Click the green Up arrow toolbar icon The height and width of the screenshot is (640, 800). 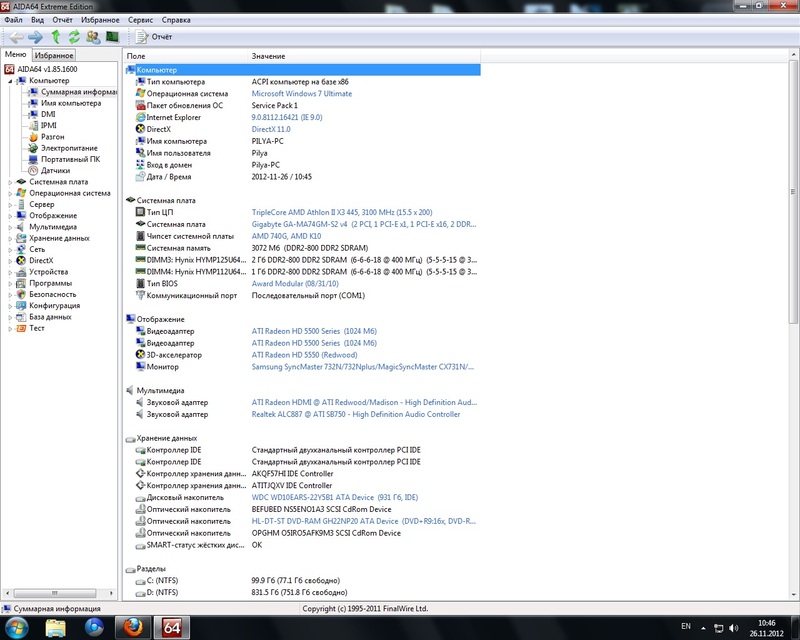point(56,37)
